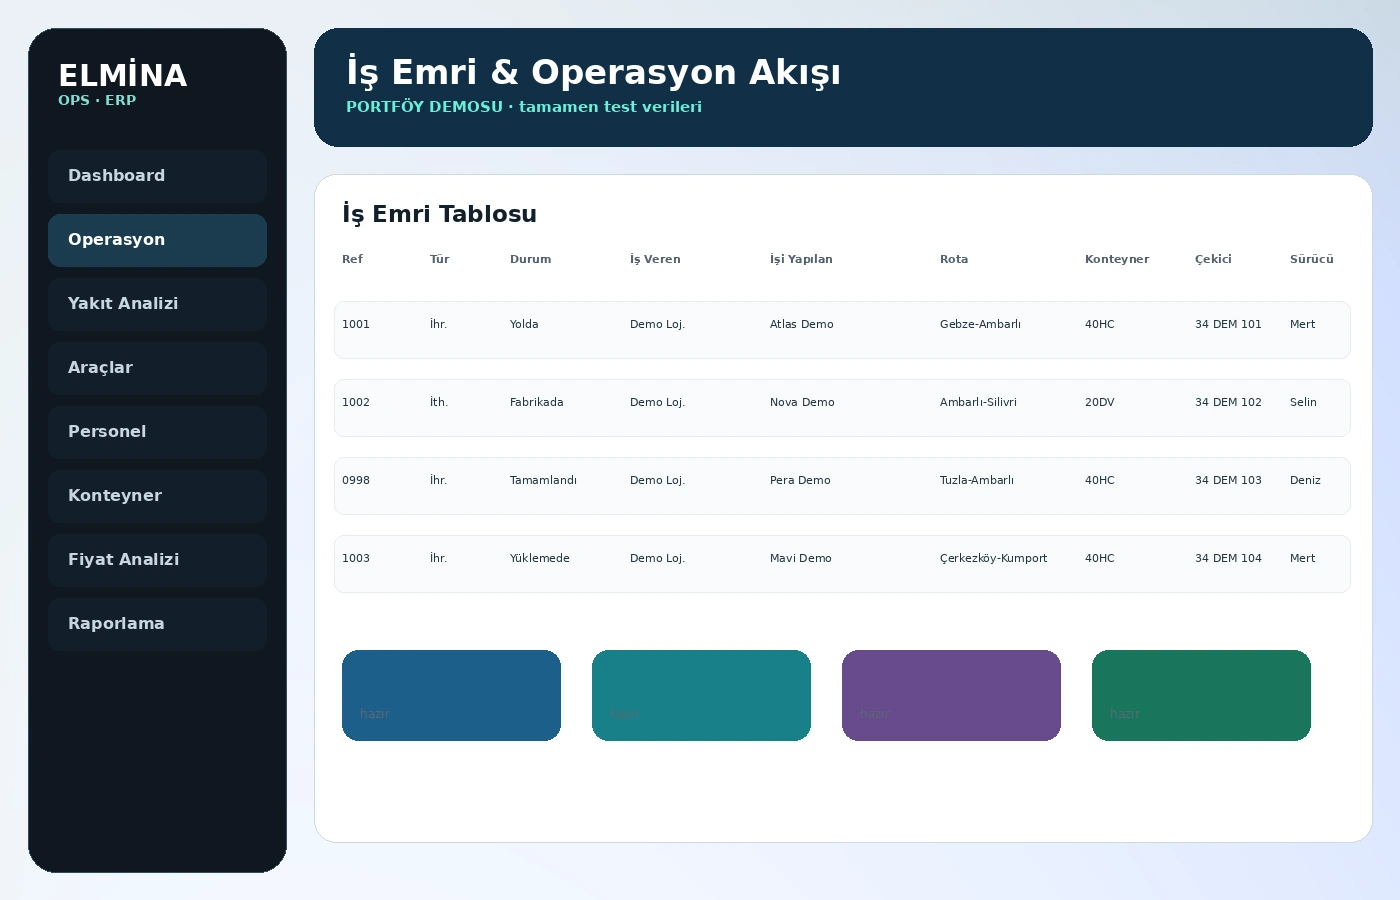The image size is (1400, 900).
Task: Open Konteyner from the sidebar
Action: click(157, 496)
